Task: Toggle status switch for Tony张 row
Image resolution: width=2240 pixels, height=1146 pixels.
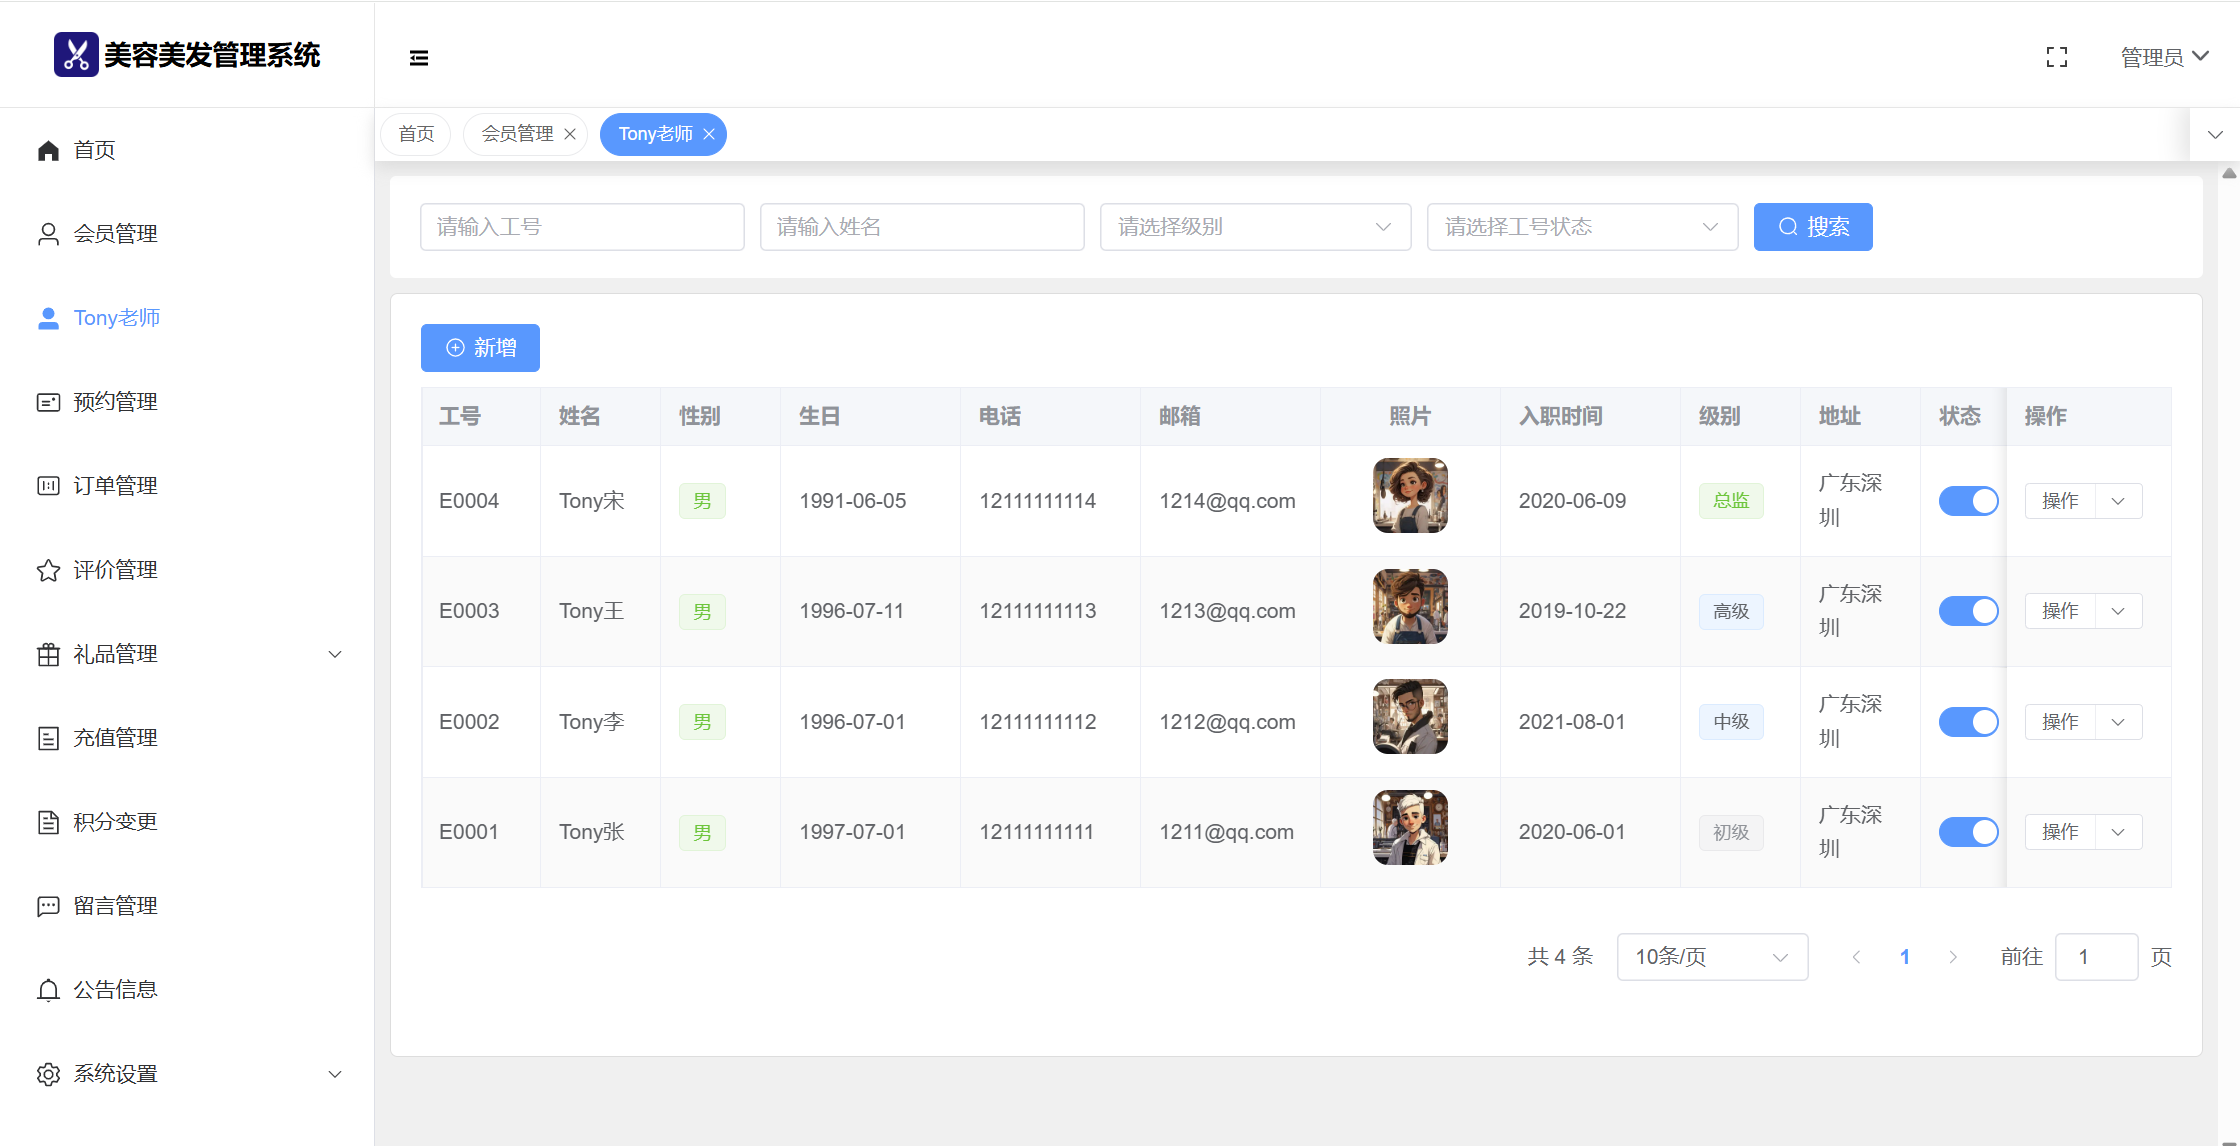Action: (x=1968, y=832)
